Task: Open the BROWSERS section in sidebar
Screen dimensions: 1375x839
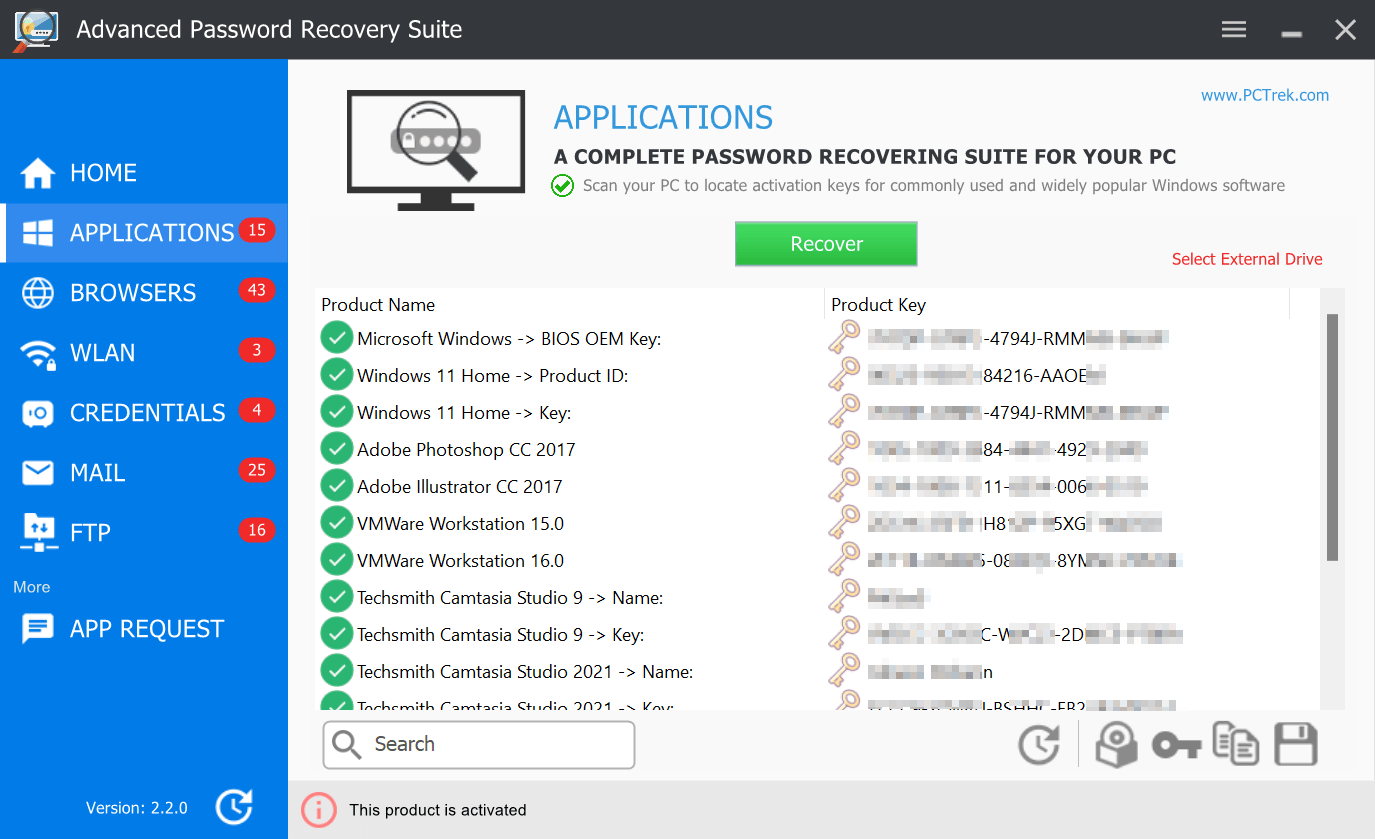Action: tap(144, 293)
